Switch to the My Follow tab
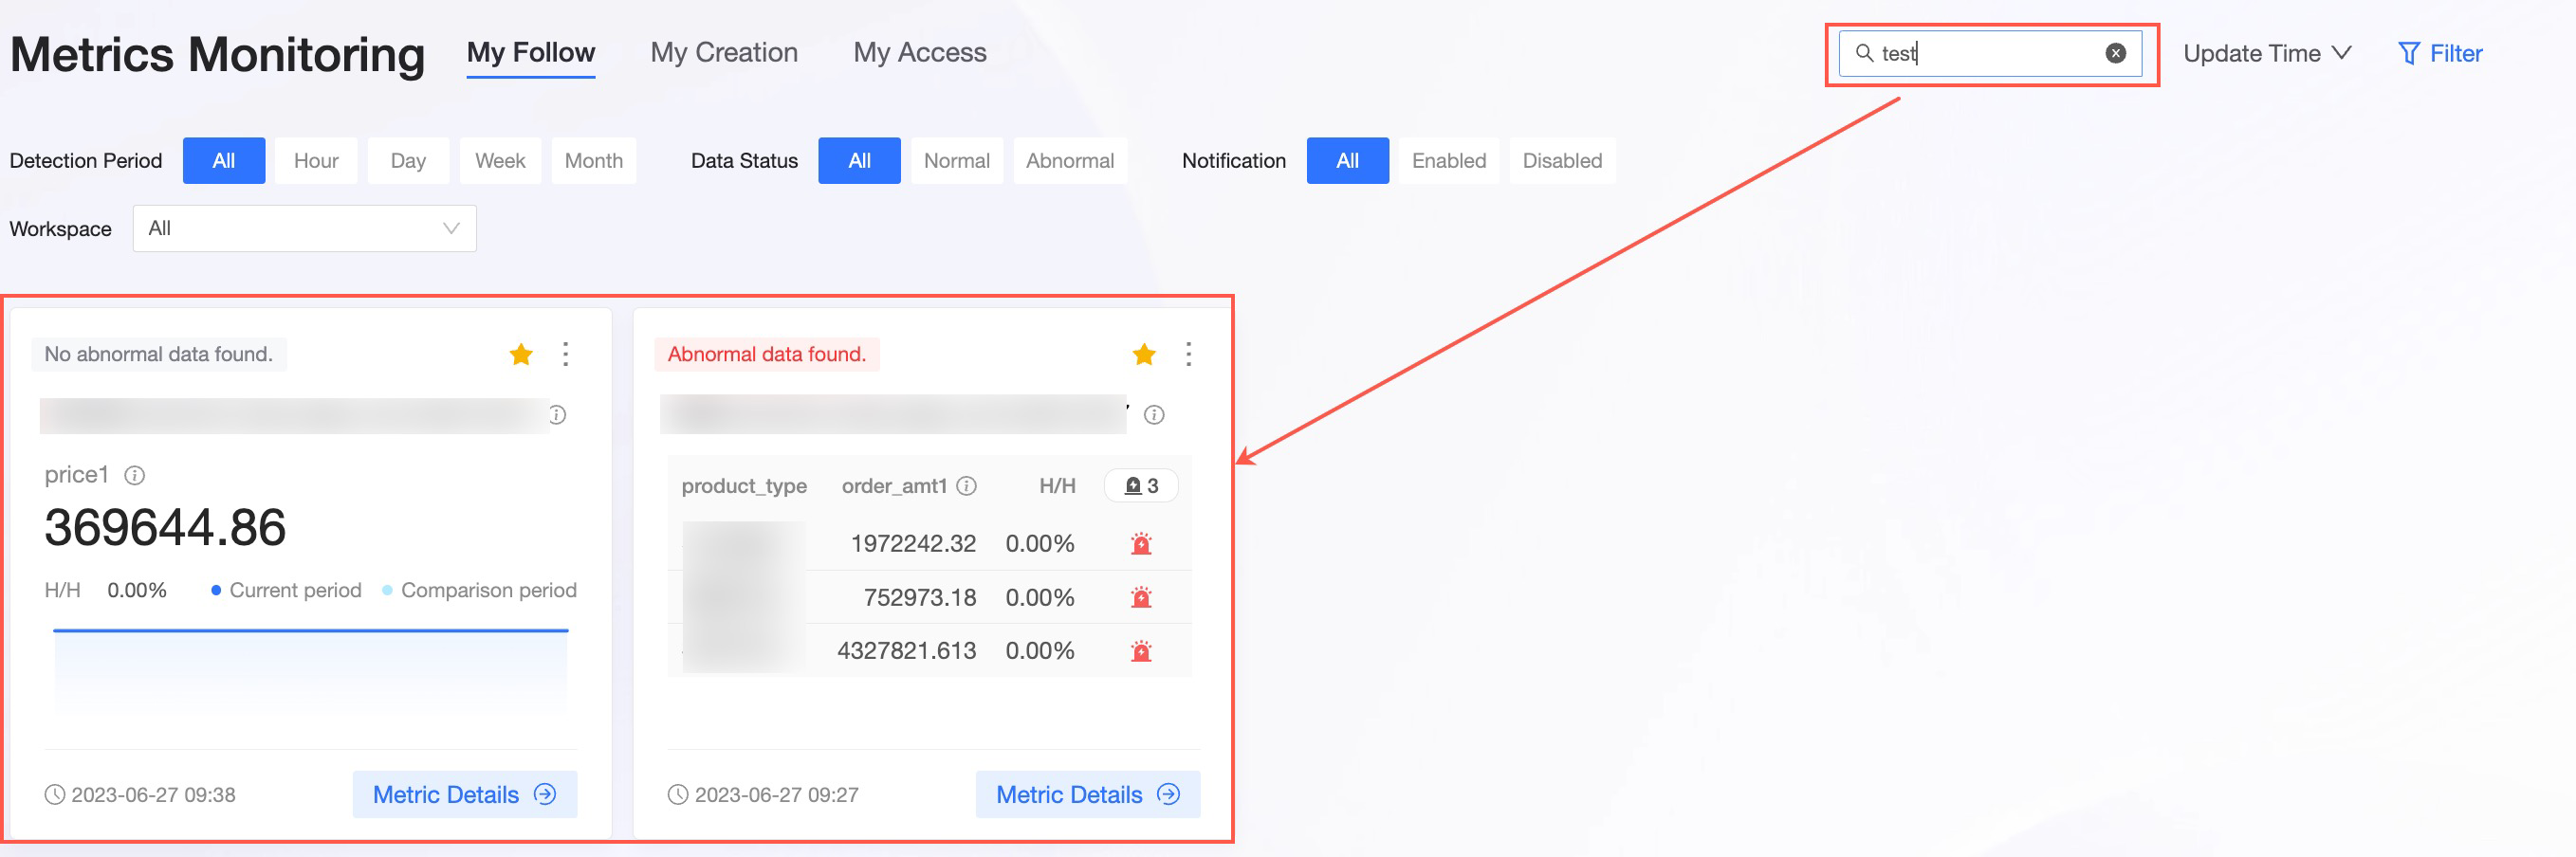 pos(531,53)
